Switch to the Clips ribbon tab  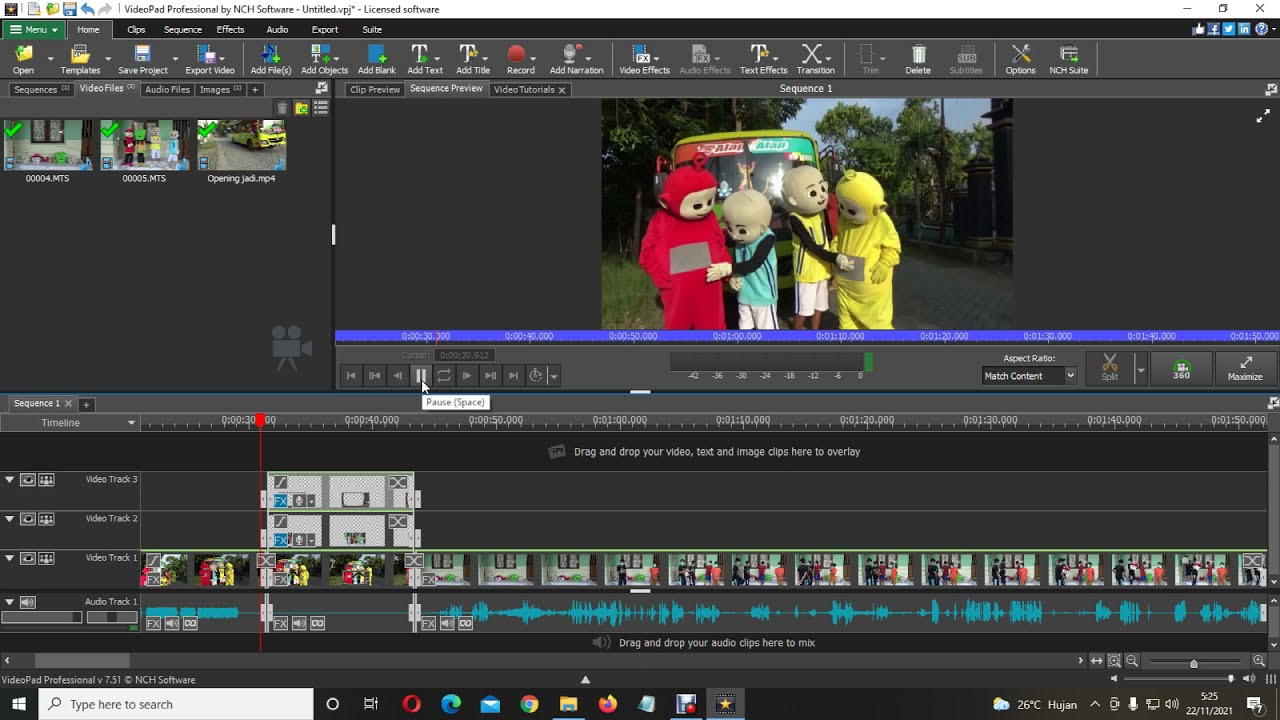pyautogui.click(x=136, y=29)
